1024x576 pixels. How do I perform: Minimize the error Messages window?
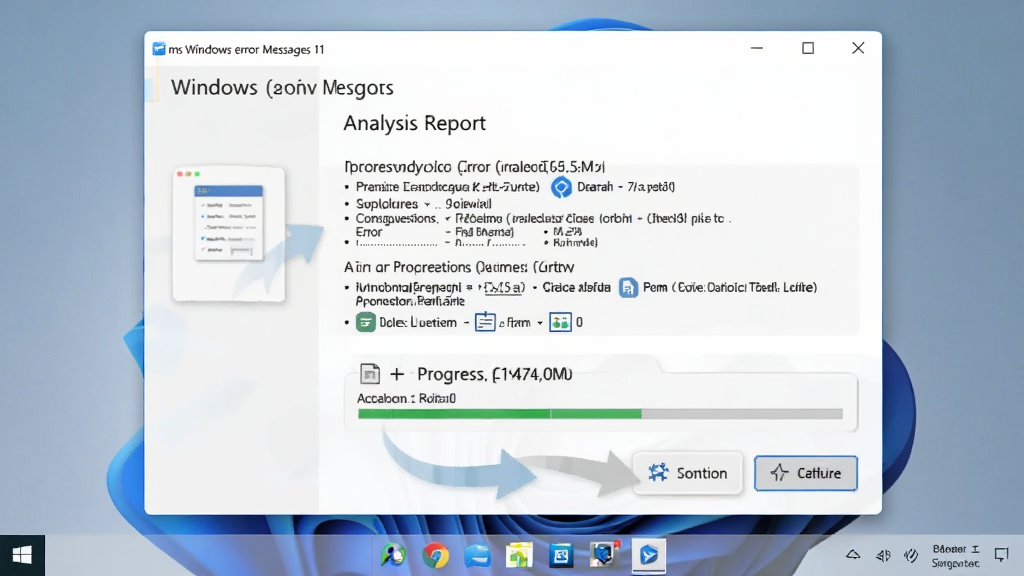tap(757, 48)
